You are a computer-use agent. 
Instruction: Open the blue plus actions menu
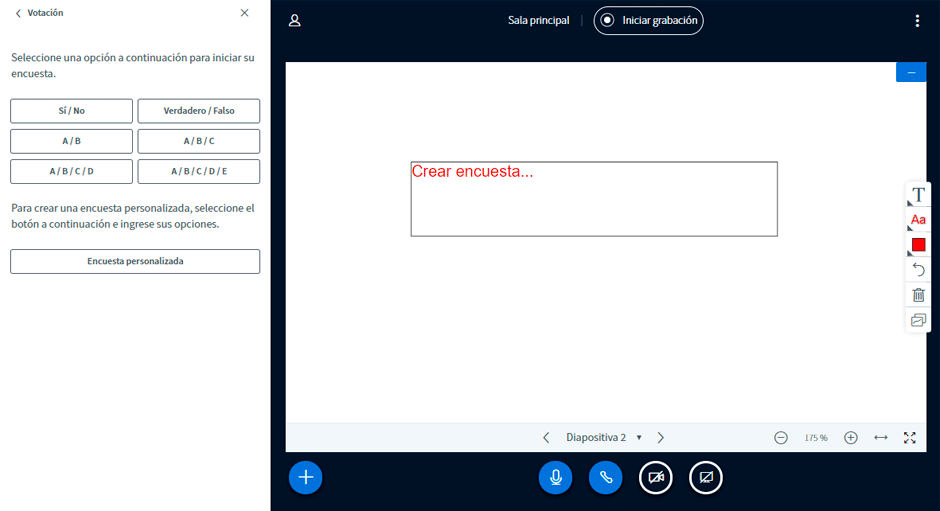click(x=306, y=478)
